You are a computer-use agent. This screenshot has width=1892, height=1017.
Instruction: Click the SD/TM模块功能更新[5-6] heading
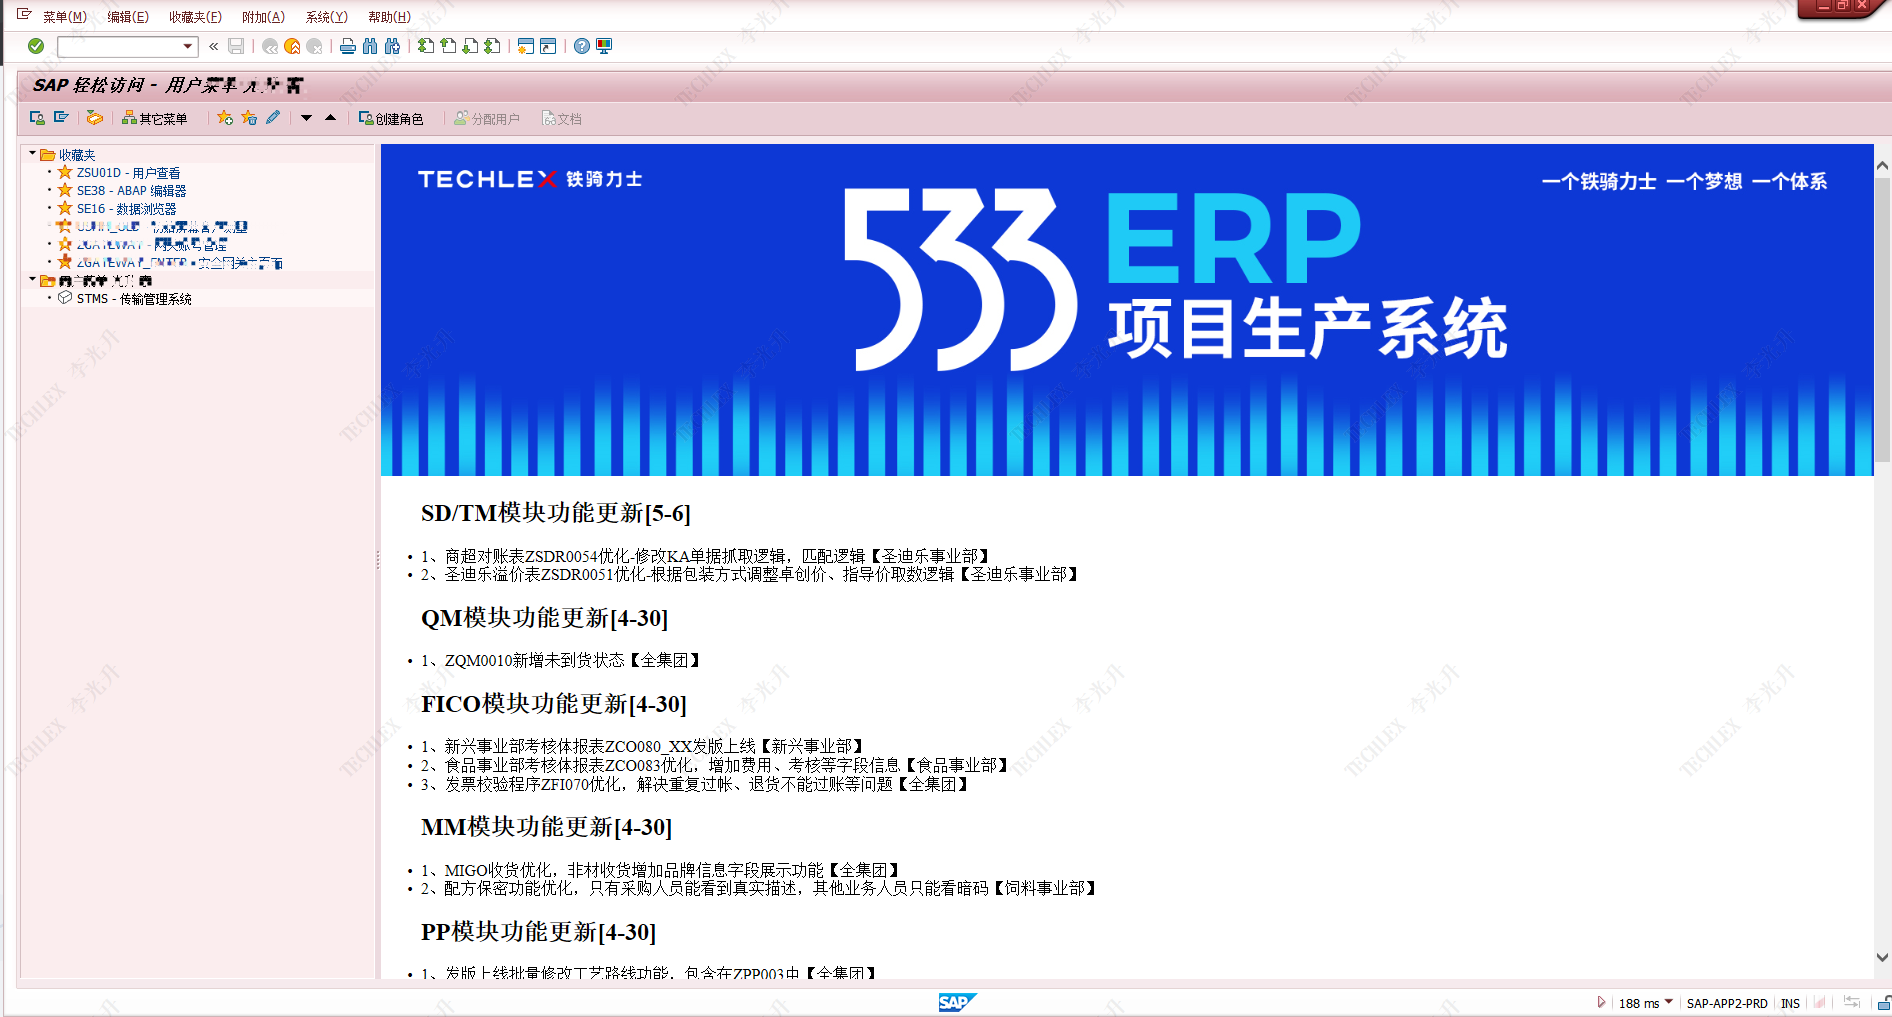[x=556, y=513]
